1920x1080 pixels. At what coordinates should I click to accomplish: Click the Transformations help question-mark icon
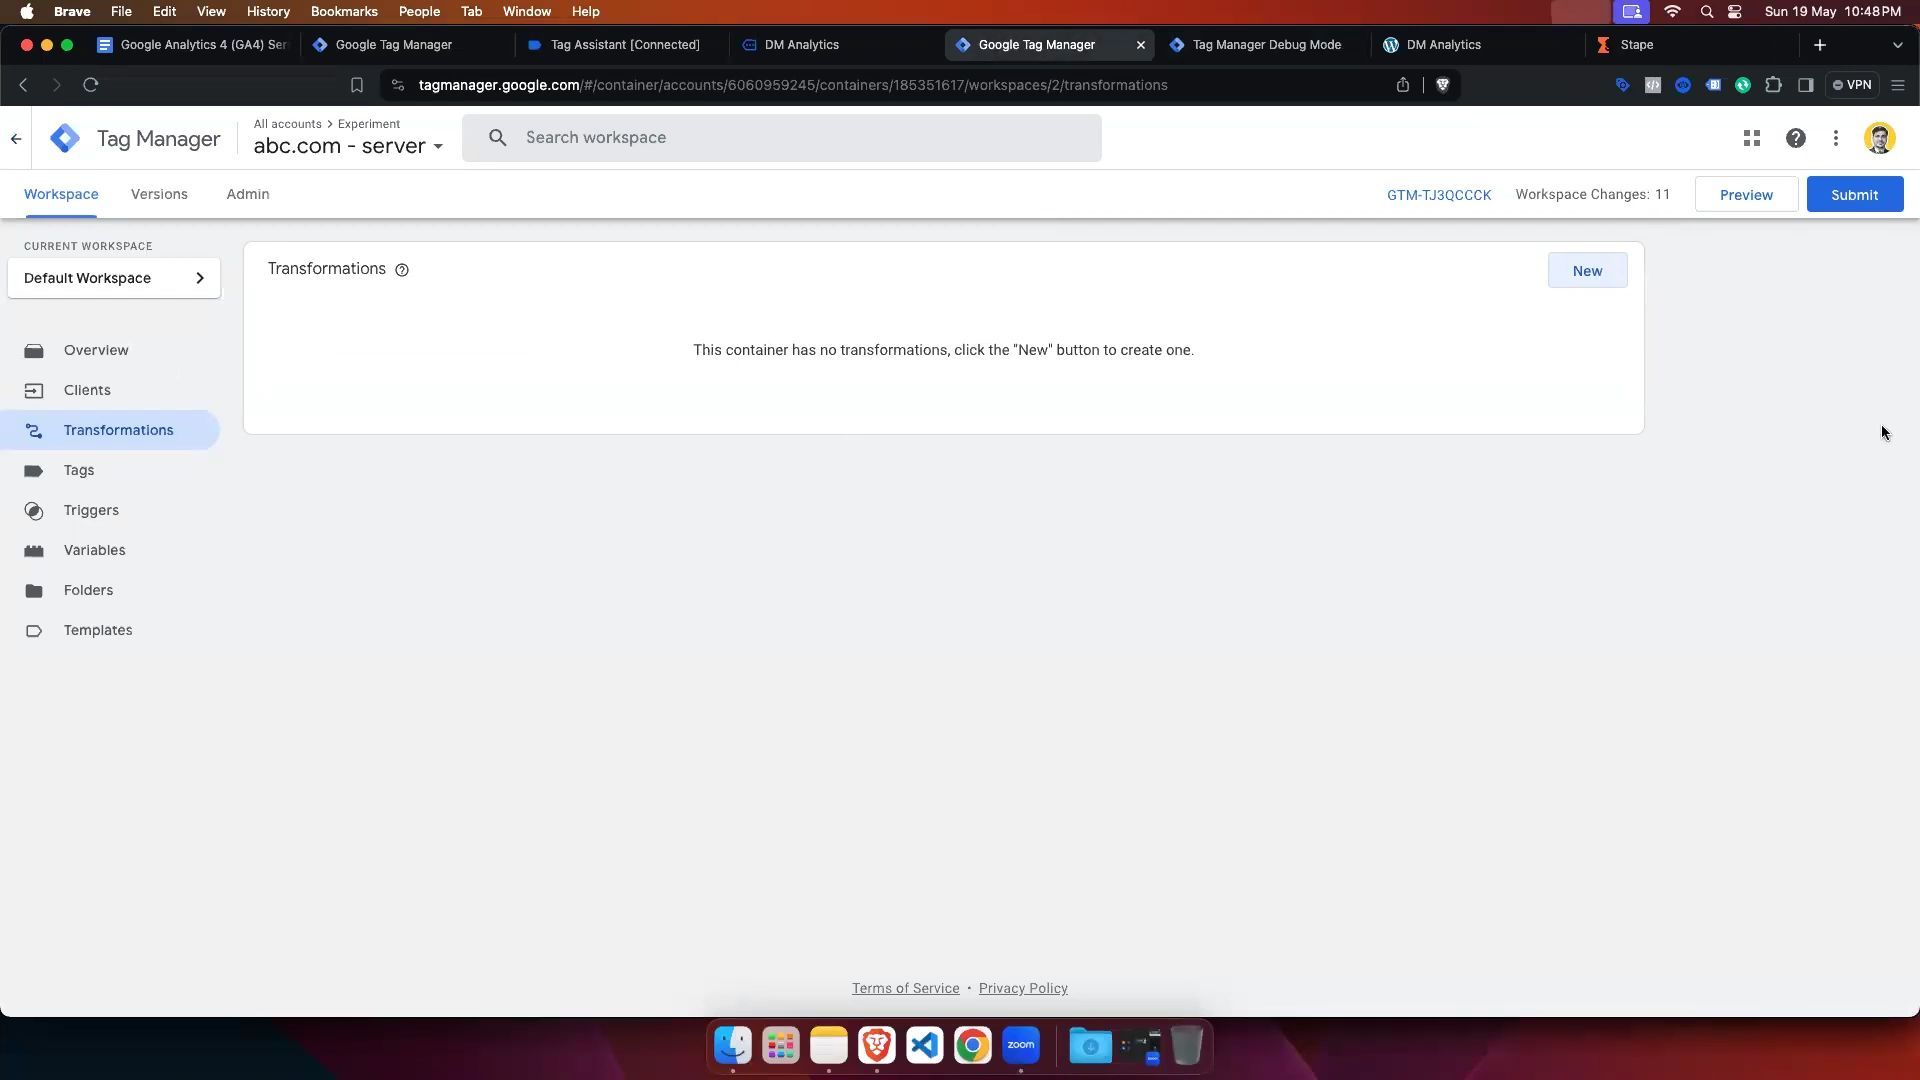click(402, 270)
